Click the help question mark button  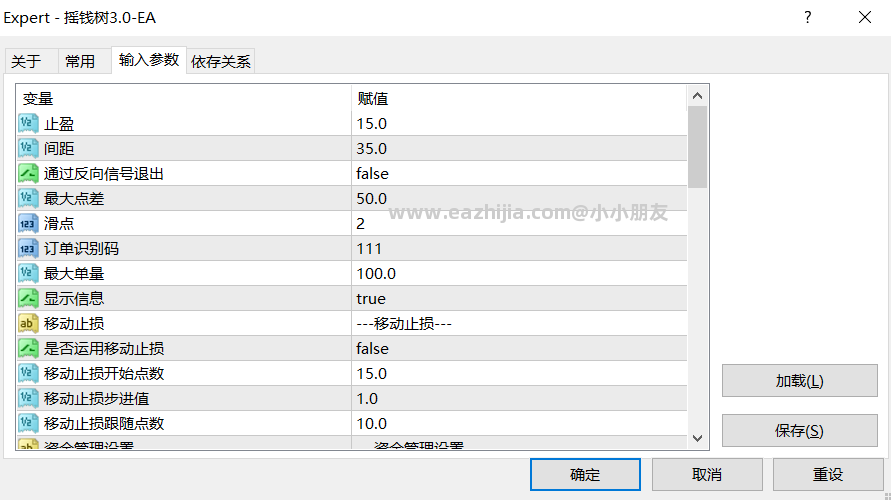tap(807, 18)
